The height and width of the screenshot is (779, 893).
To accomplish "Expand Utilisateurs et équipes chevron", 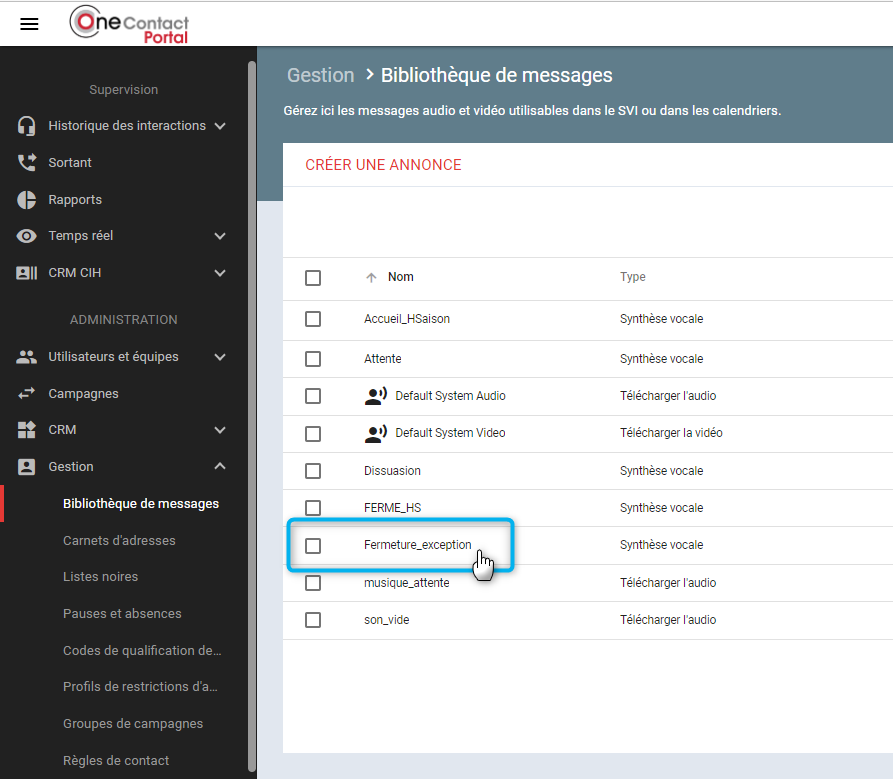I will coord(220,357).
